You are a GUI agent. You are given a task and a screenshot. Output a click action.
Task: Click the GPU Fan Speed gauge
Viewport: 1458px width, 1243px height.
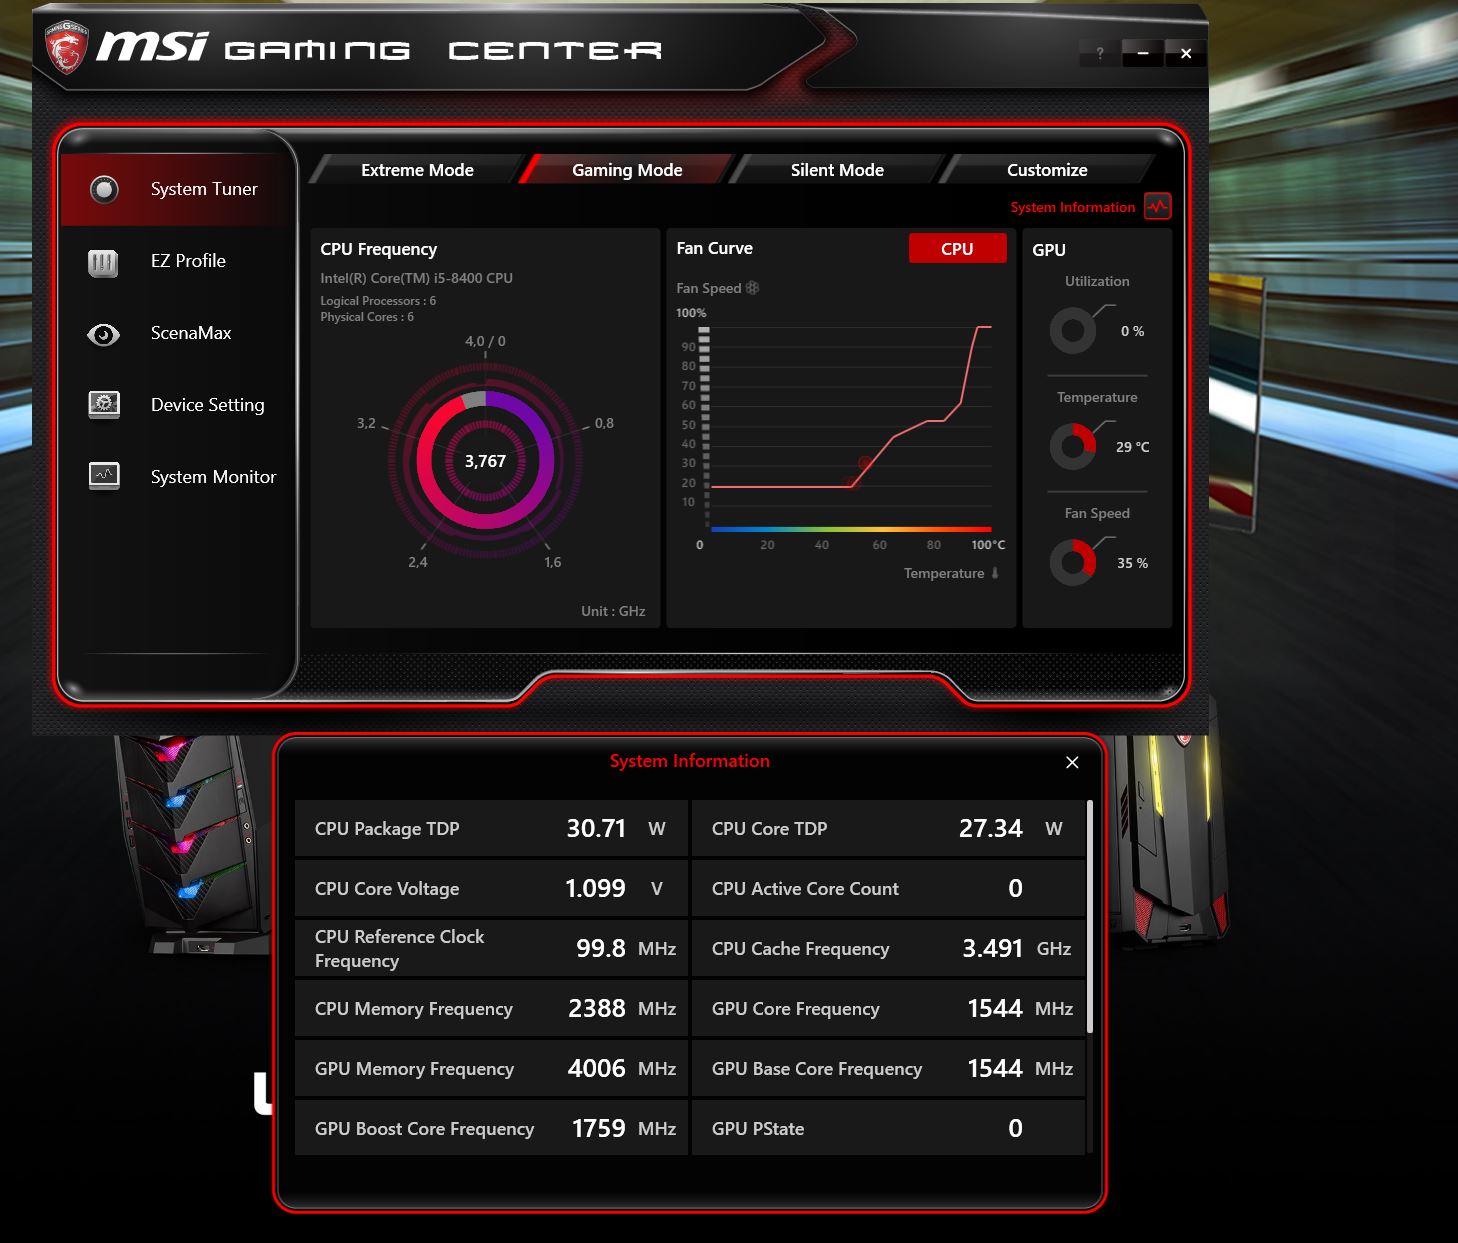tap(1073, 562)
